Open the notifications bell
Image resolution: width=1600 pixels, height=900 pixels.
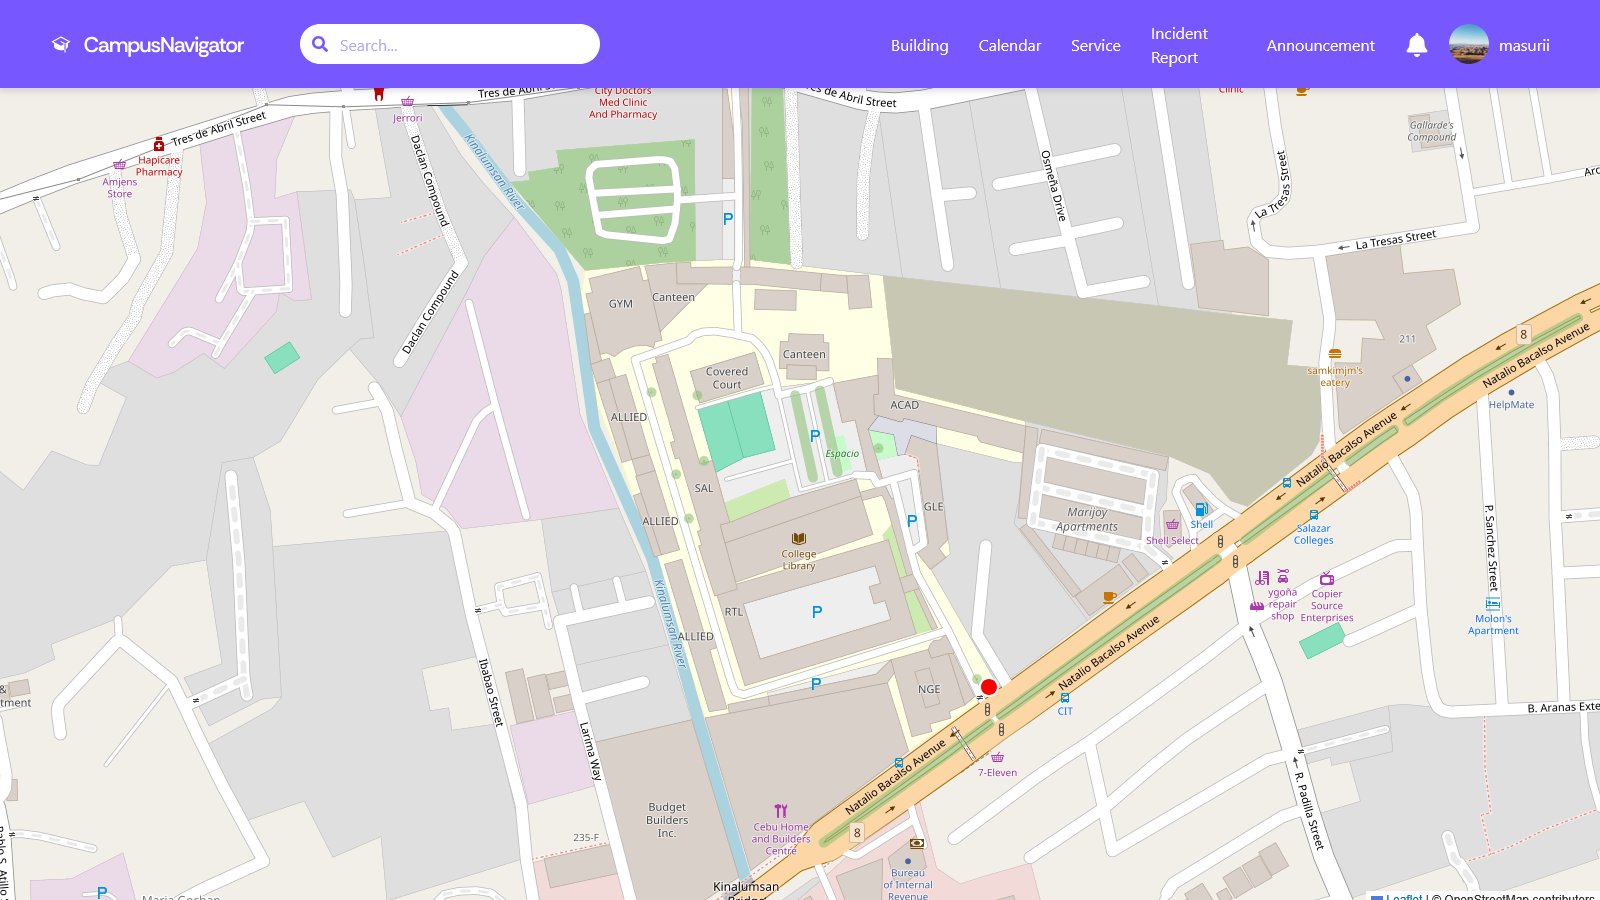pyautogui.click(x=1416, y=45)
